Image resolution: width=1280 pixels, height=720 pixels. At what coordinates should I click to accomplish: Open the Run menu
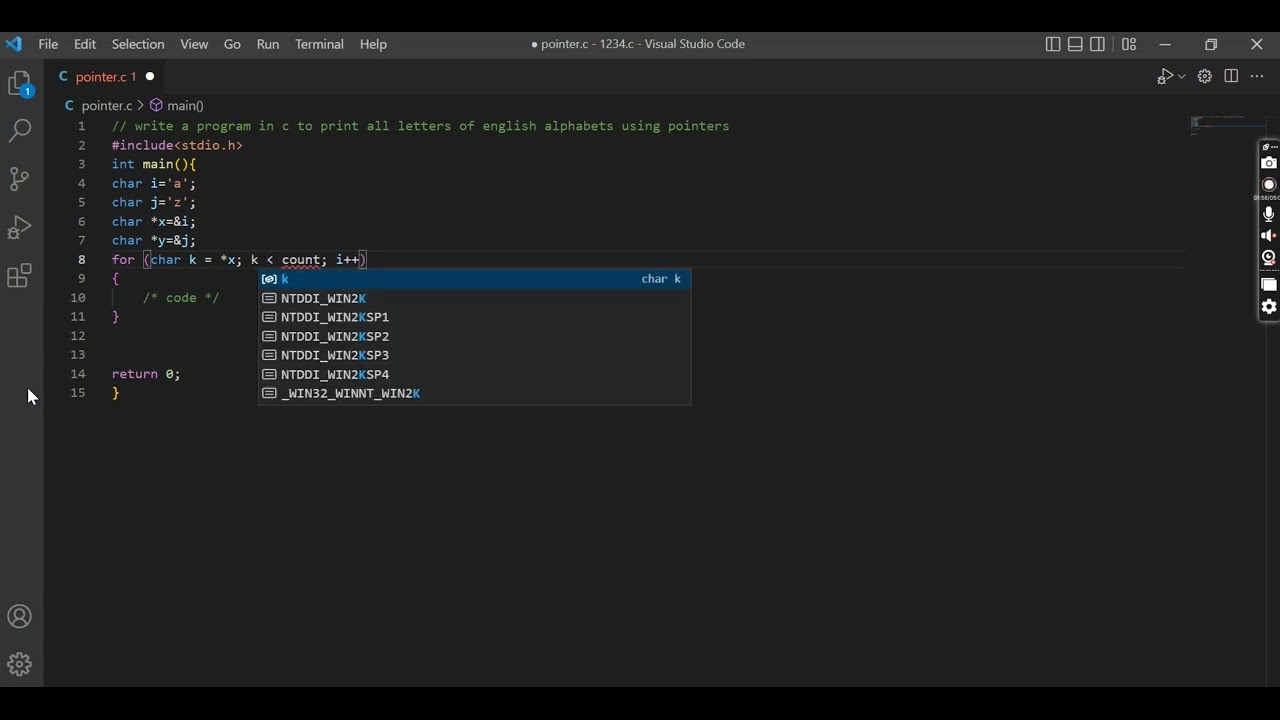click(x=267, y=44)
